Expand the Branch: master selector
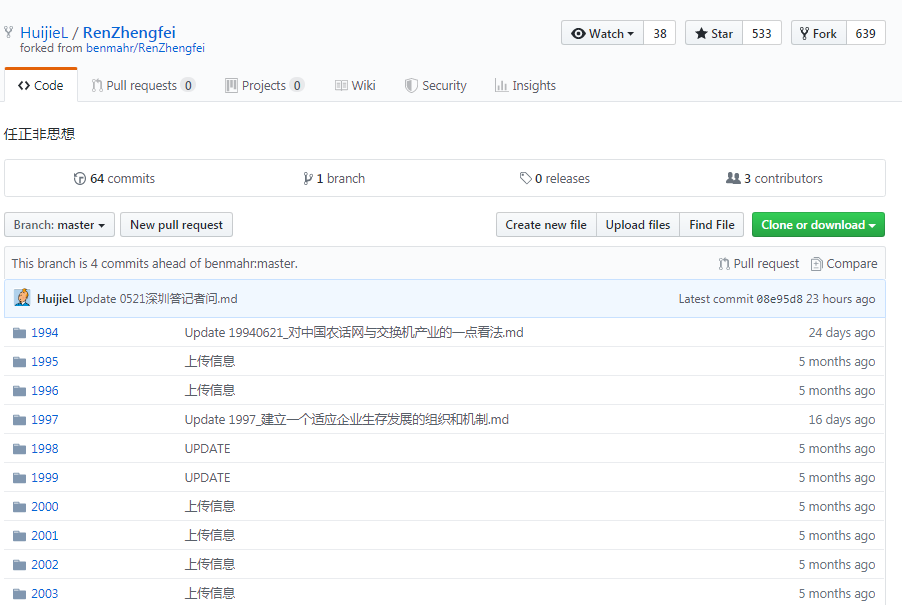The width and height of the screenshot is (902, 605). [59, 225]
